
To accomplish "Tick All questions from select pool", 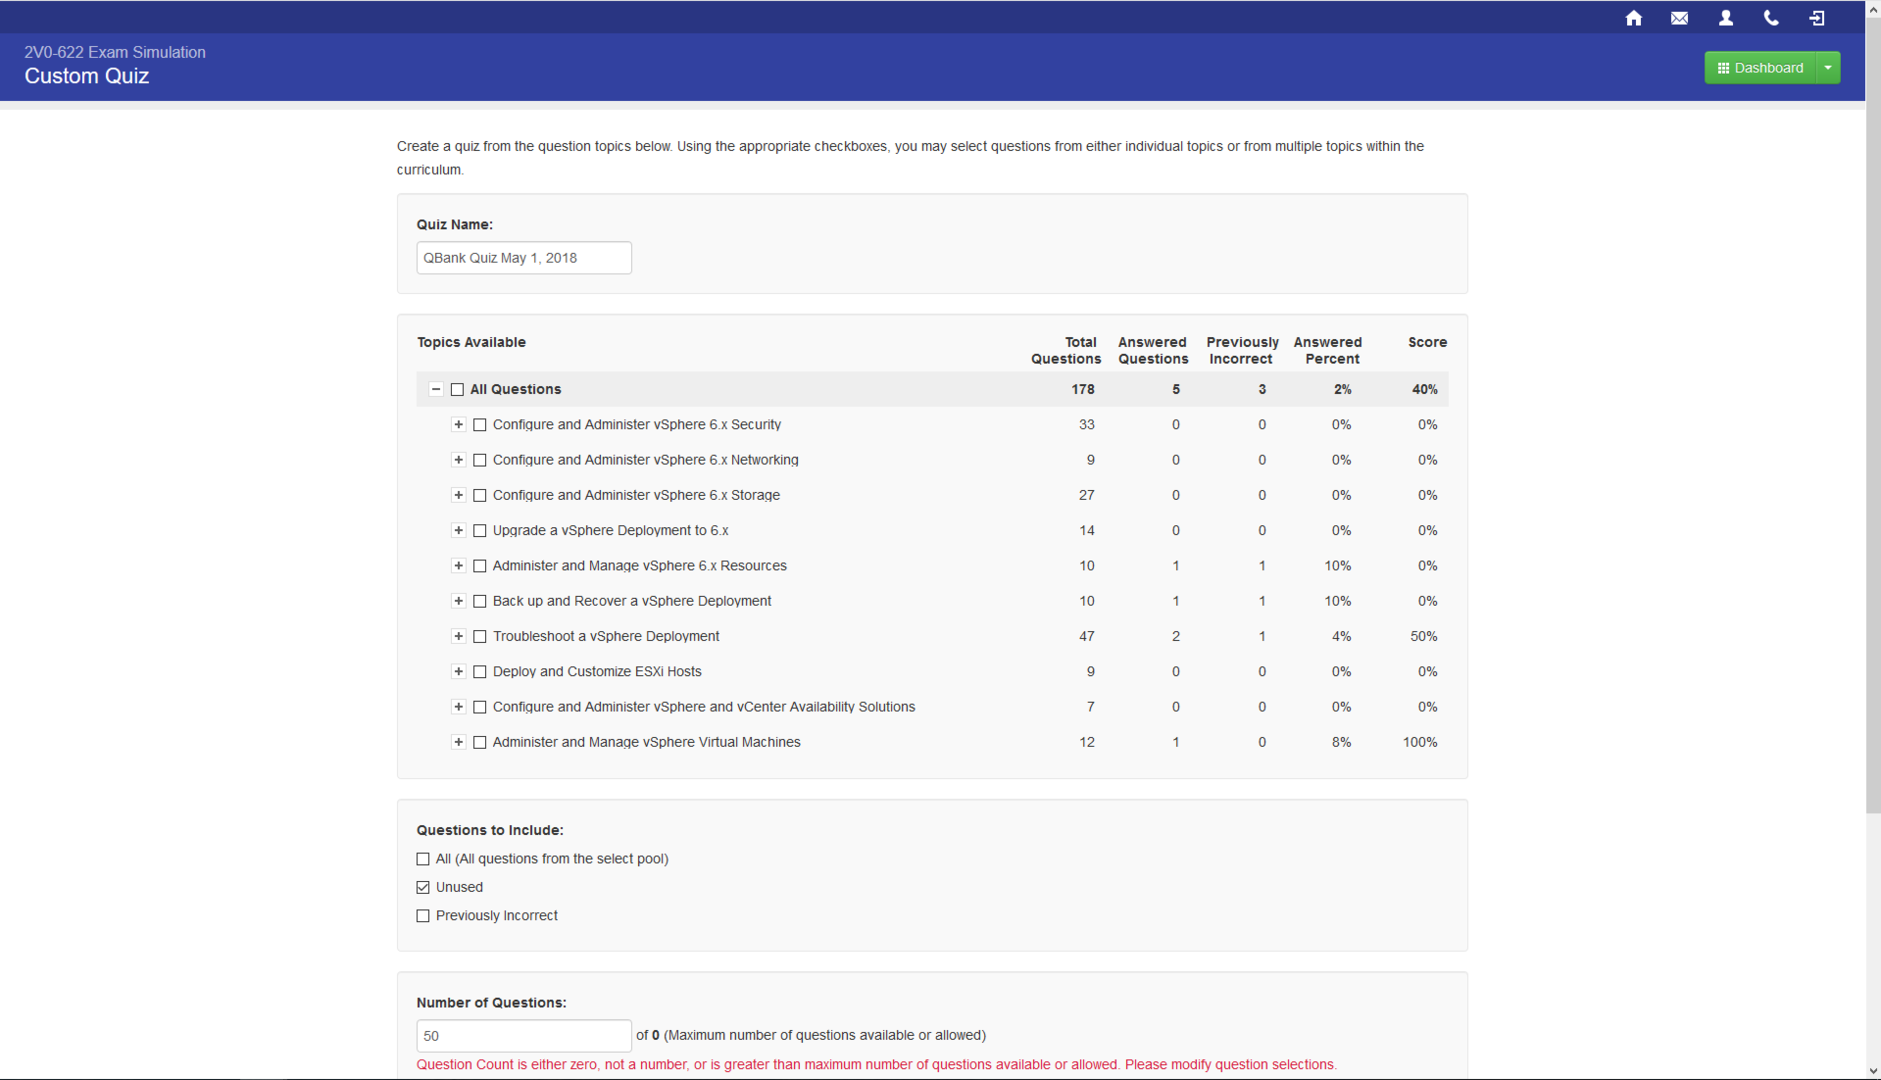I will [423, 859].
